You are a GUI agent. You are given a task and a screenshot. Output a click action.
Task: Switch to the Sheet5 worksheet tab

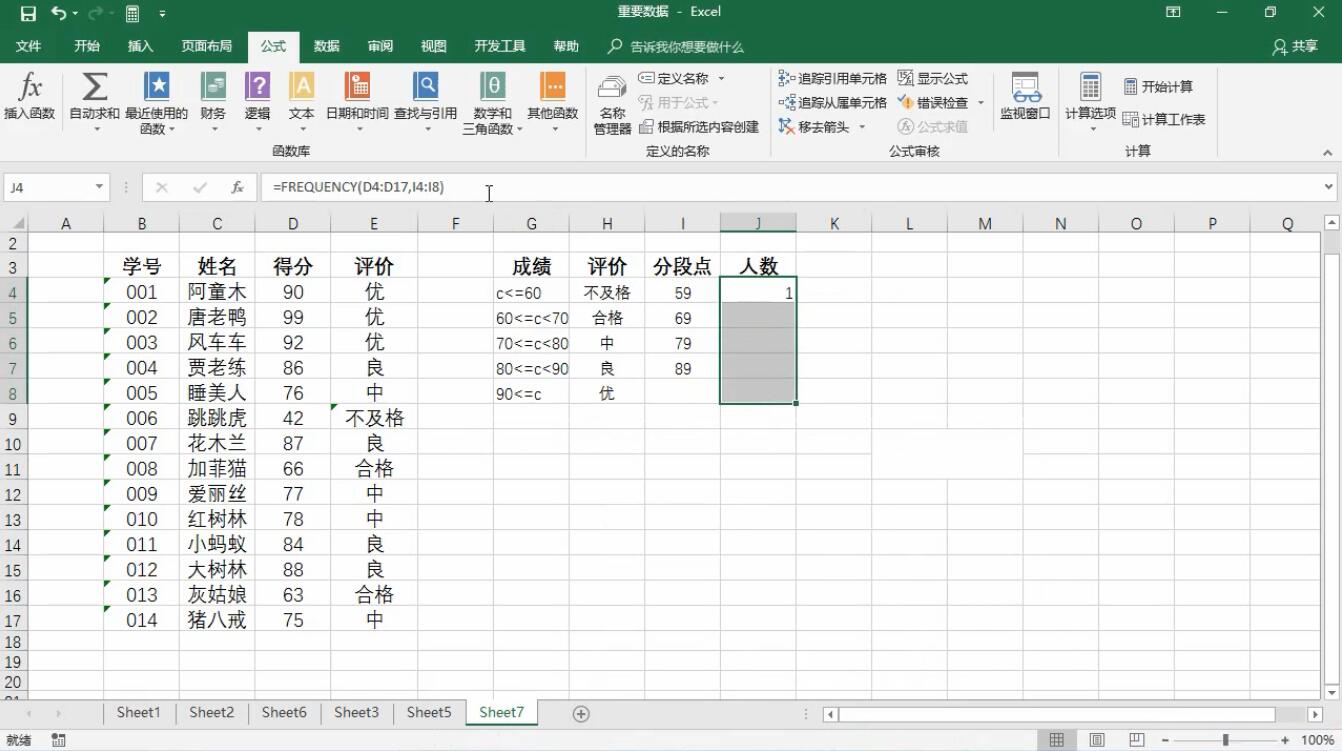coord(429,713)
